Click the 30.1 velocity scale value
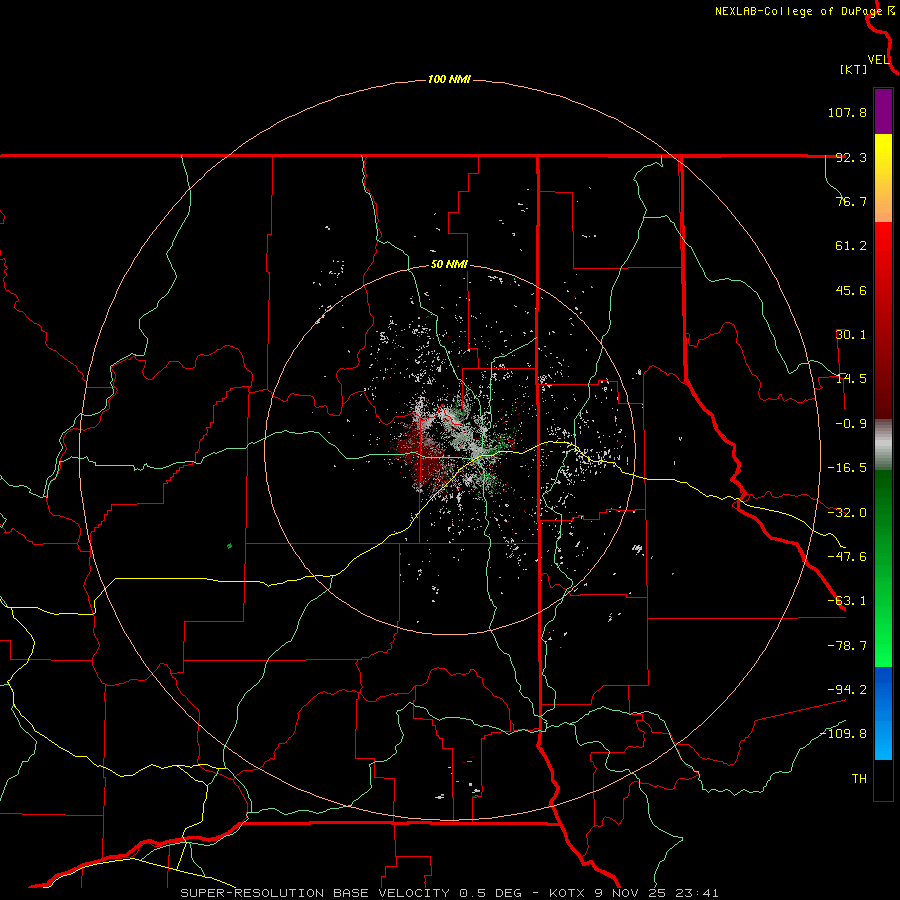Screen dimensions: 900x900 coord(851,335)
